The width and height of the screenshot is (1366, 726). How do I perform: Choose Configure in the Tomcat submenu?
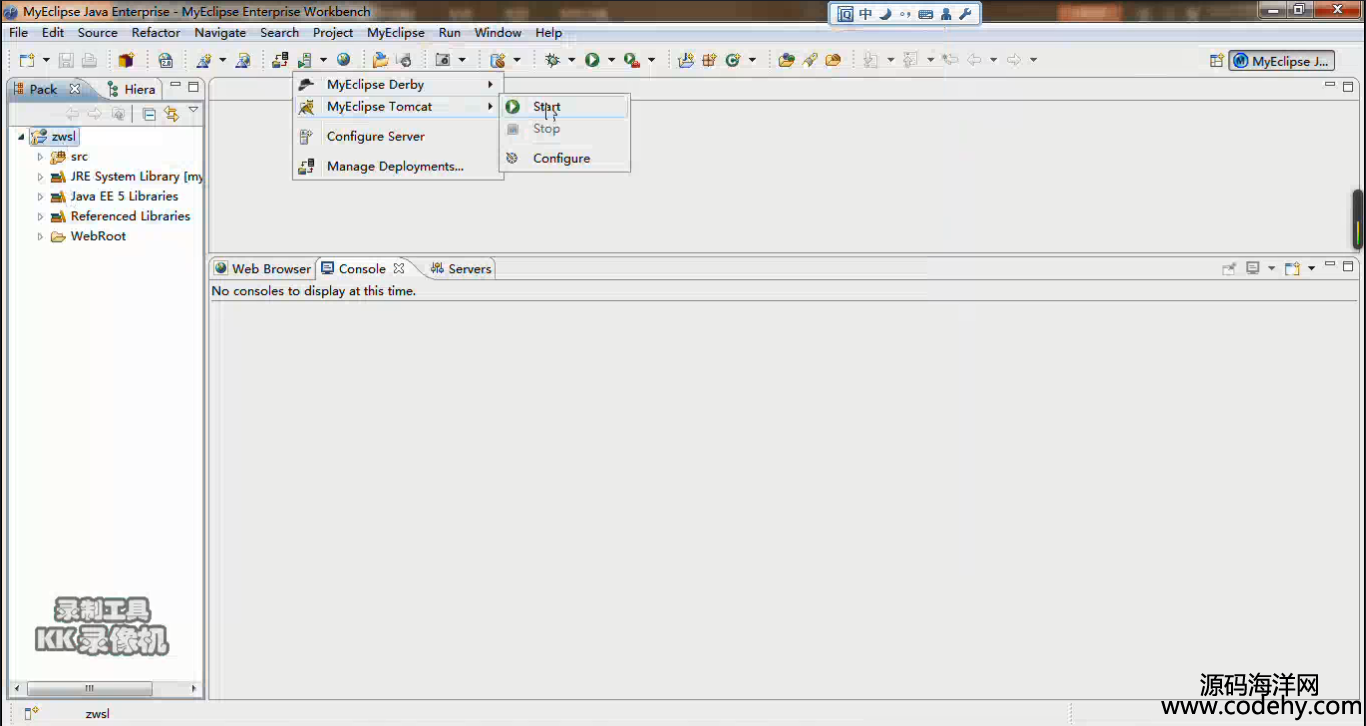[564, 158]
